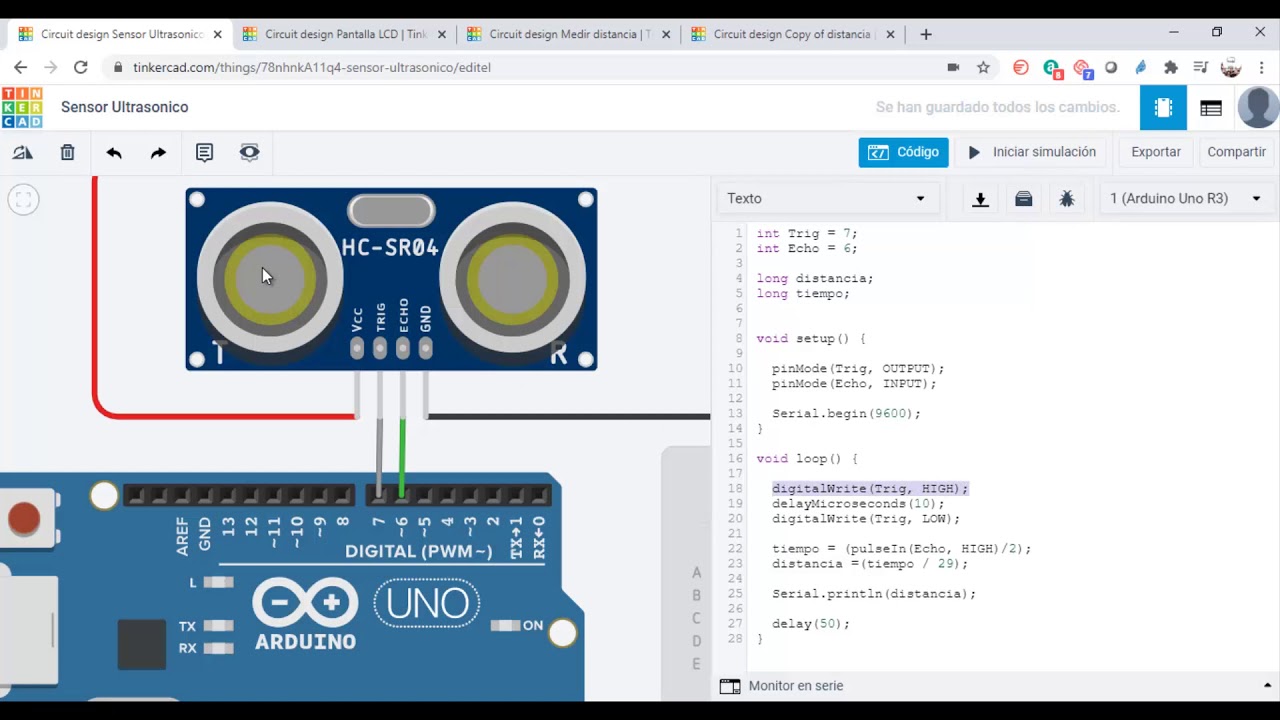Open the Arduino Uno R3 board selector
The height and width of the screenshot is (720, 1280).
[x=1185, y=199]
